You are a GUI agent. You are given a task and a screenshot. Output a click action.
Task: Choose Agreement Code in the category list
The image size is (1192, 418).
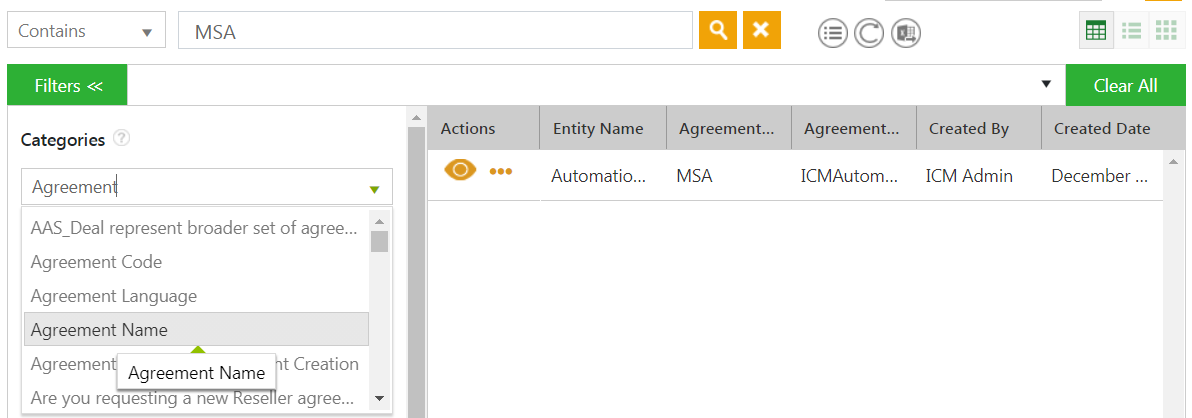tap(96, 262)
